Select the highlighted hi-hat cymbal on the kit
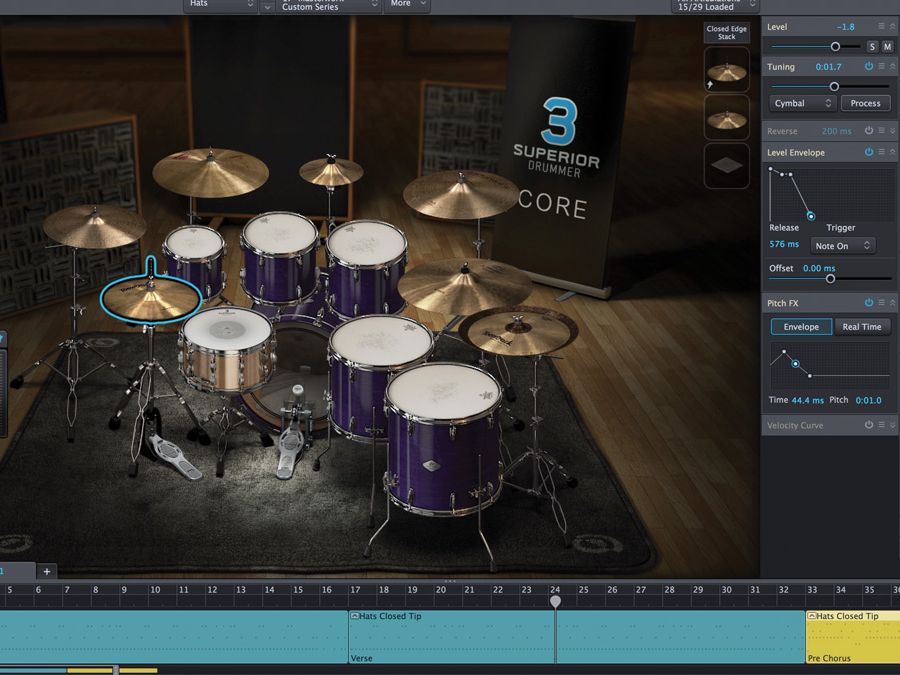900x675 pixels. coord(151,298)
